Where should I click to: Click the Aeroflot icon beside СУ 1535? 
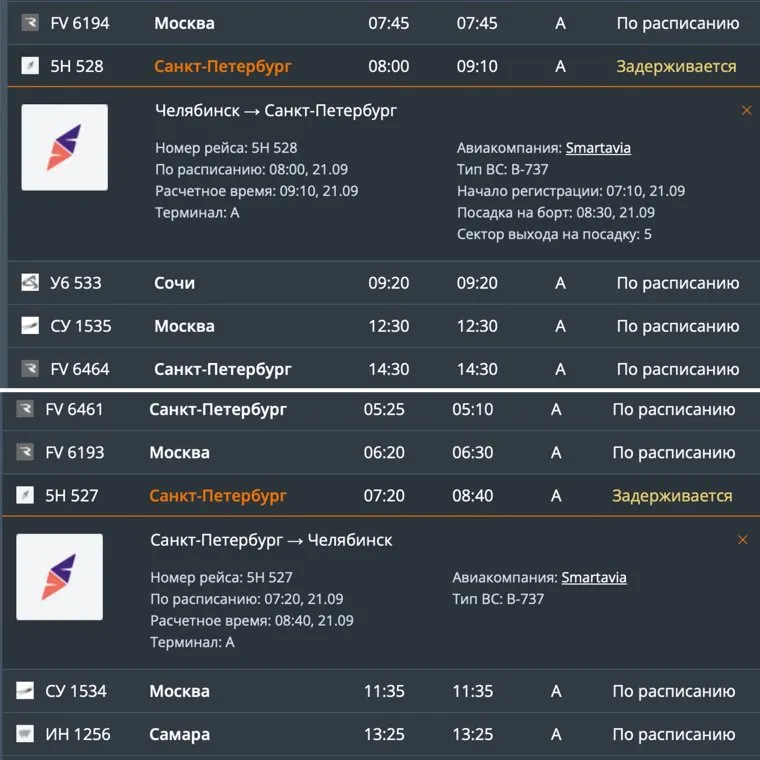pyautogui.click(x=29, y=326)
